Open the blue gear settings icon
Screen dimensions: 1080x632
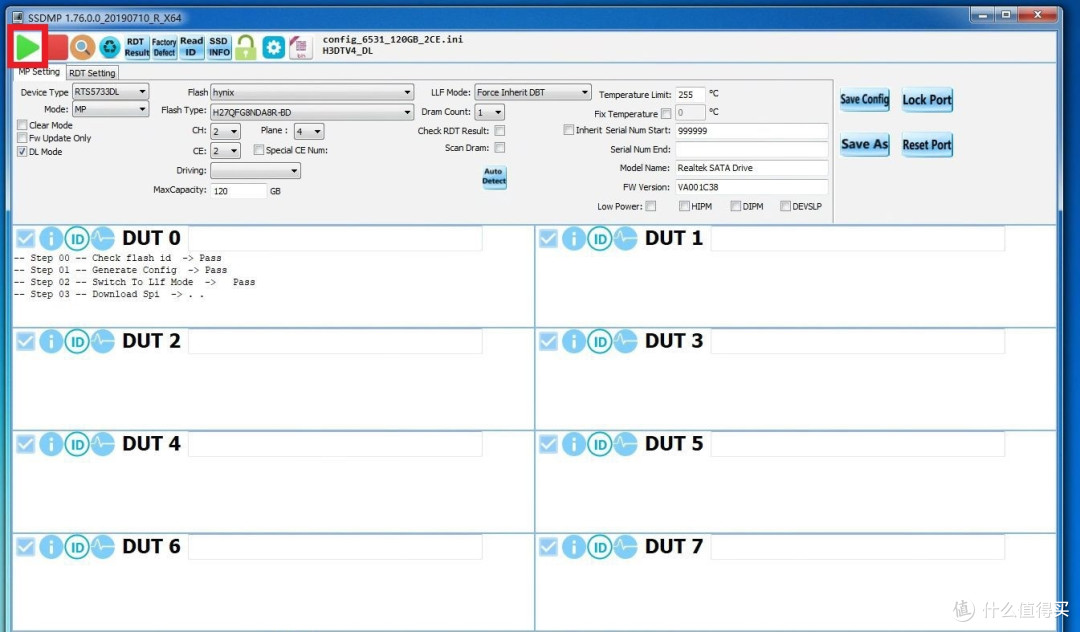click(x=273, y=47)
